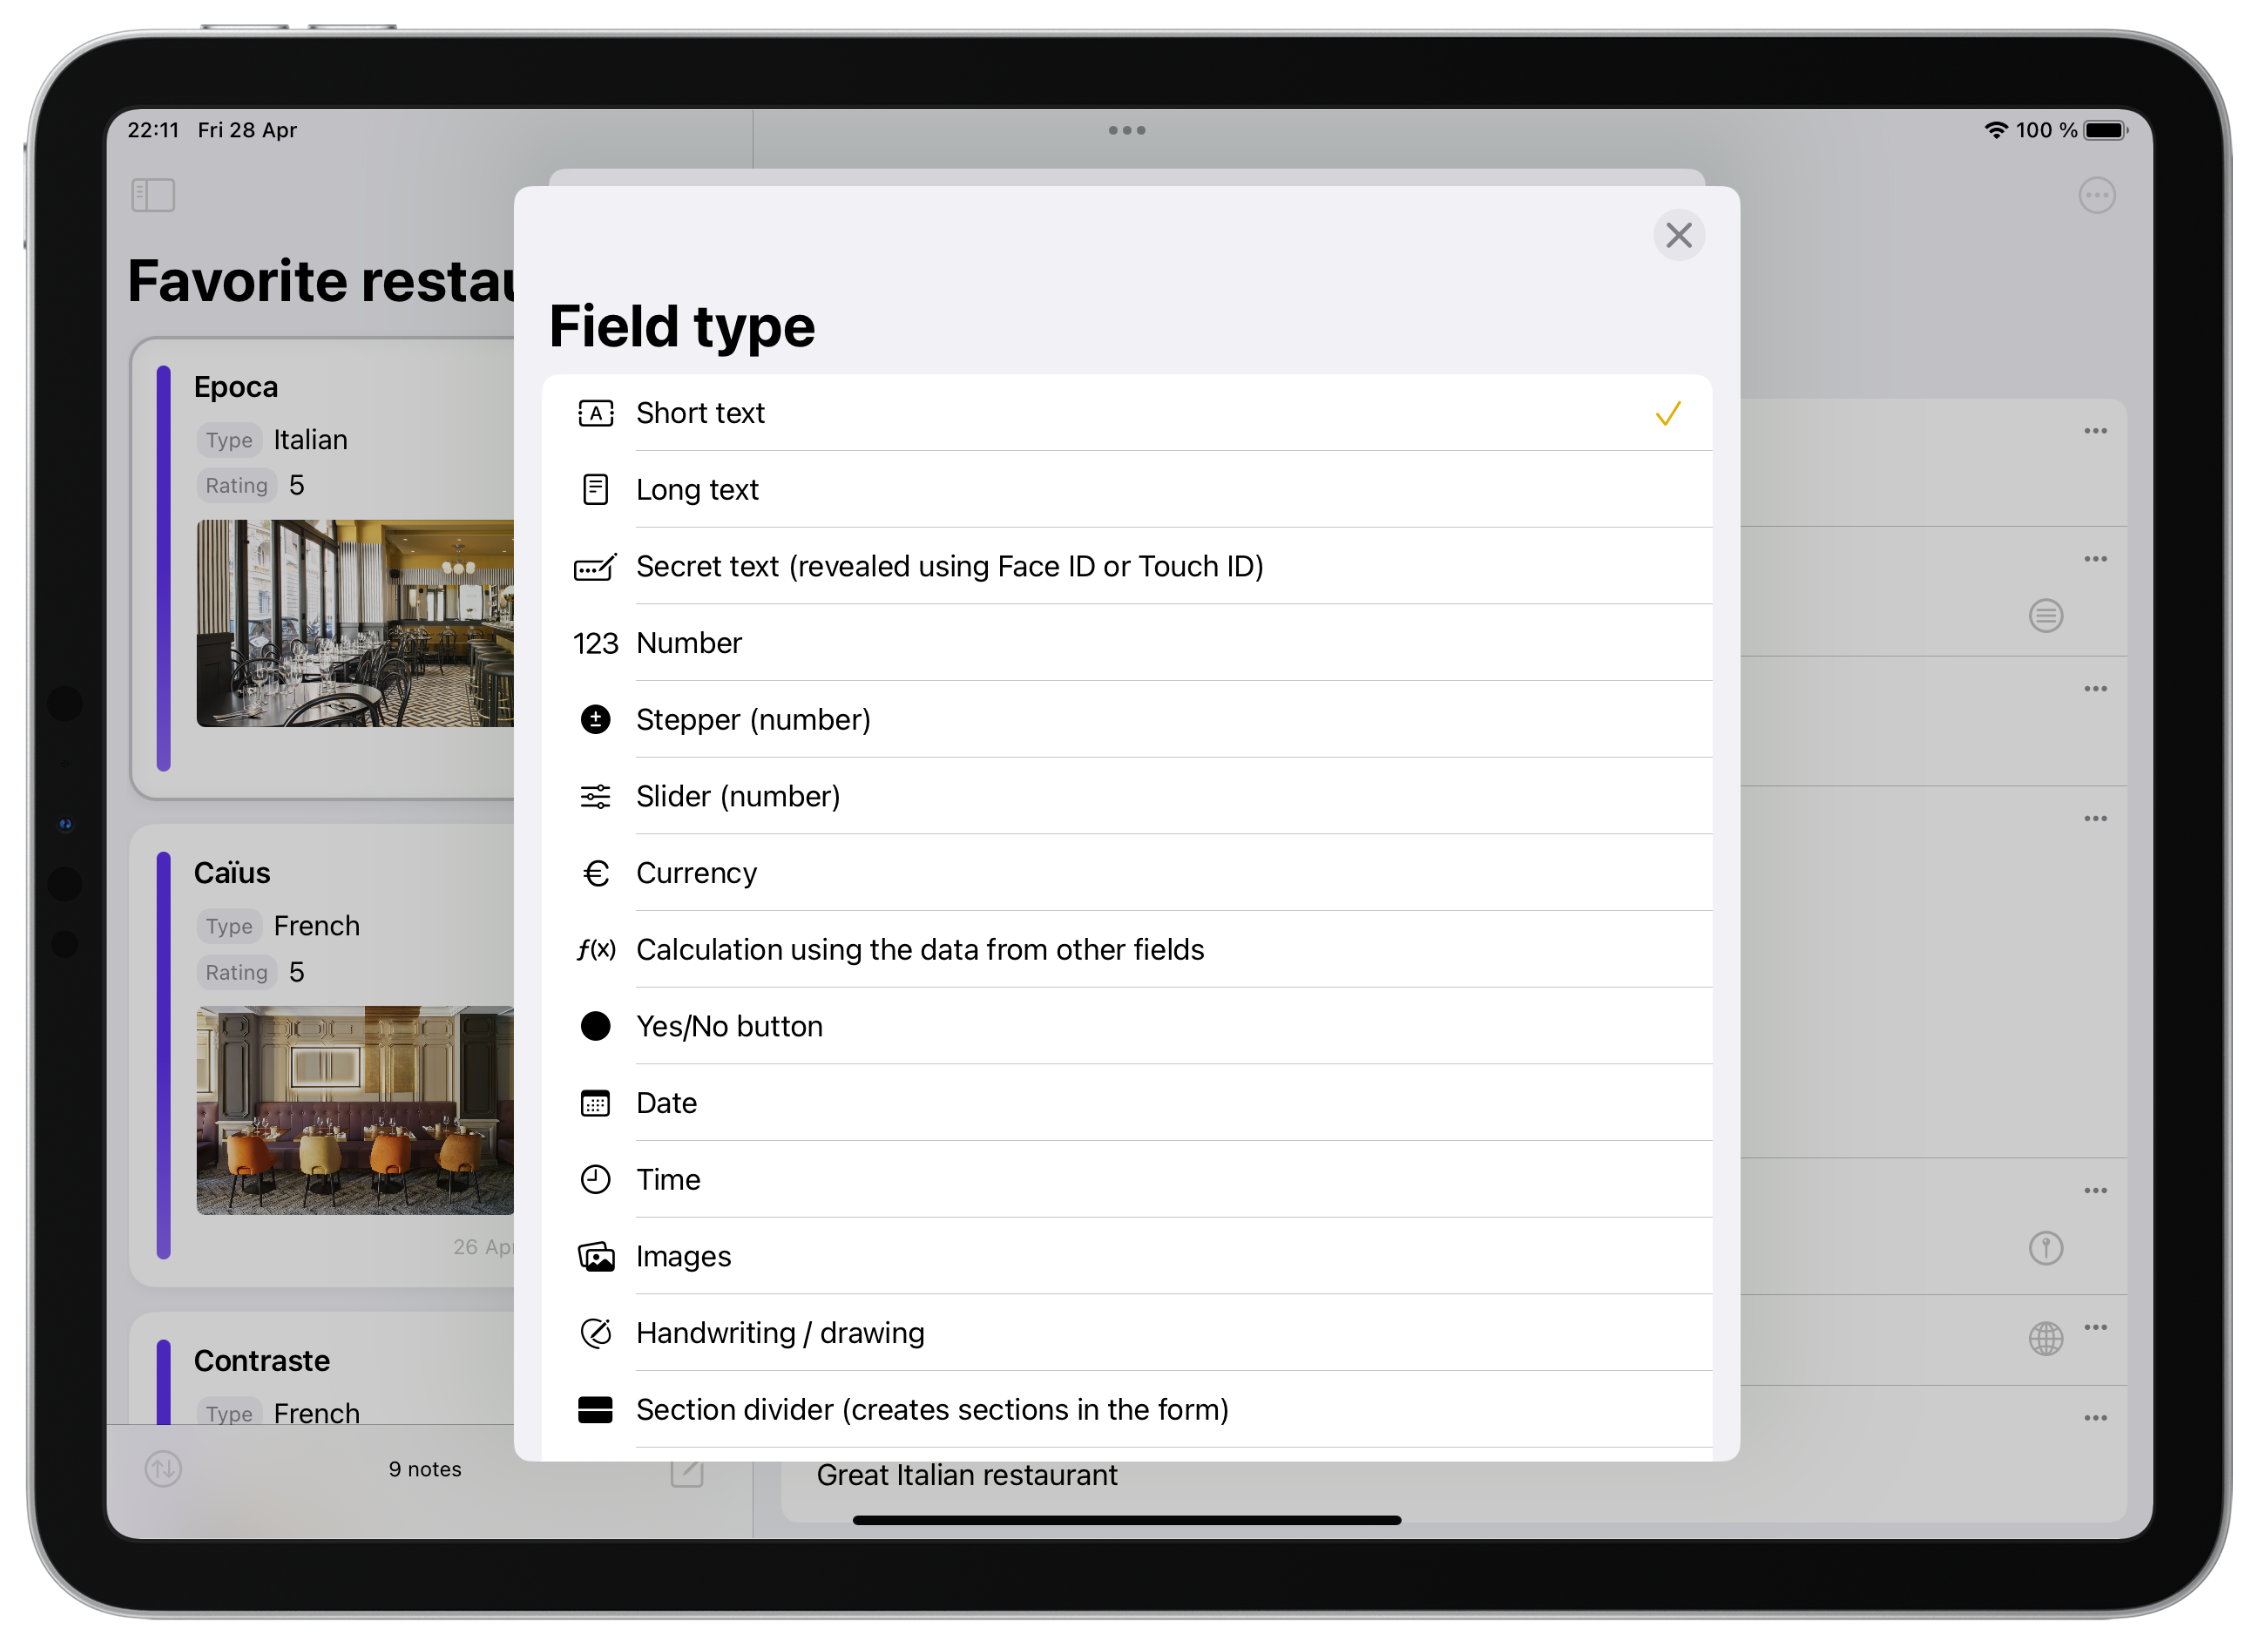The width and height of the screenshot is (2256, 1642).
Task: Tap the 9 notes count label
Action: 425,1469
